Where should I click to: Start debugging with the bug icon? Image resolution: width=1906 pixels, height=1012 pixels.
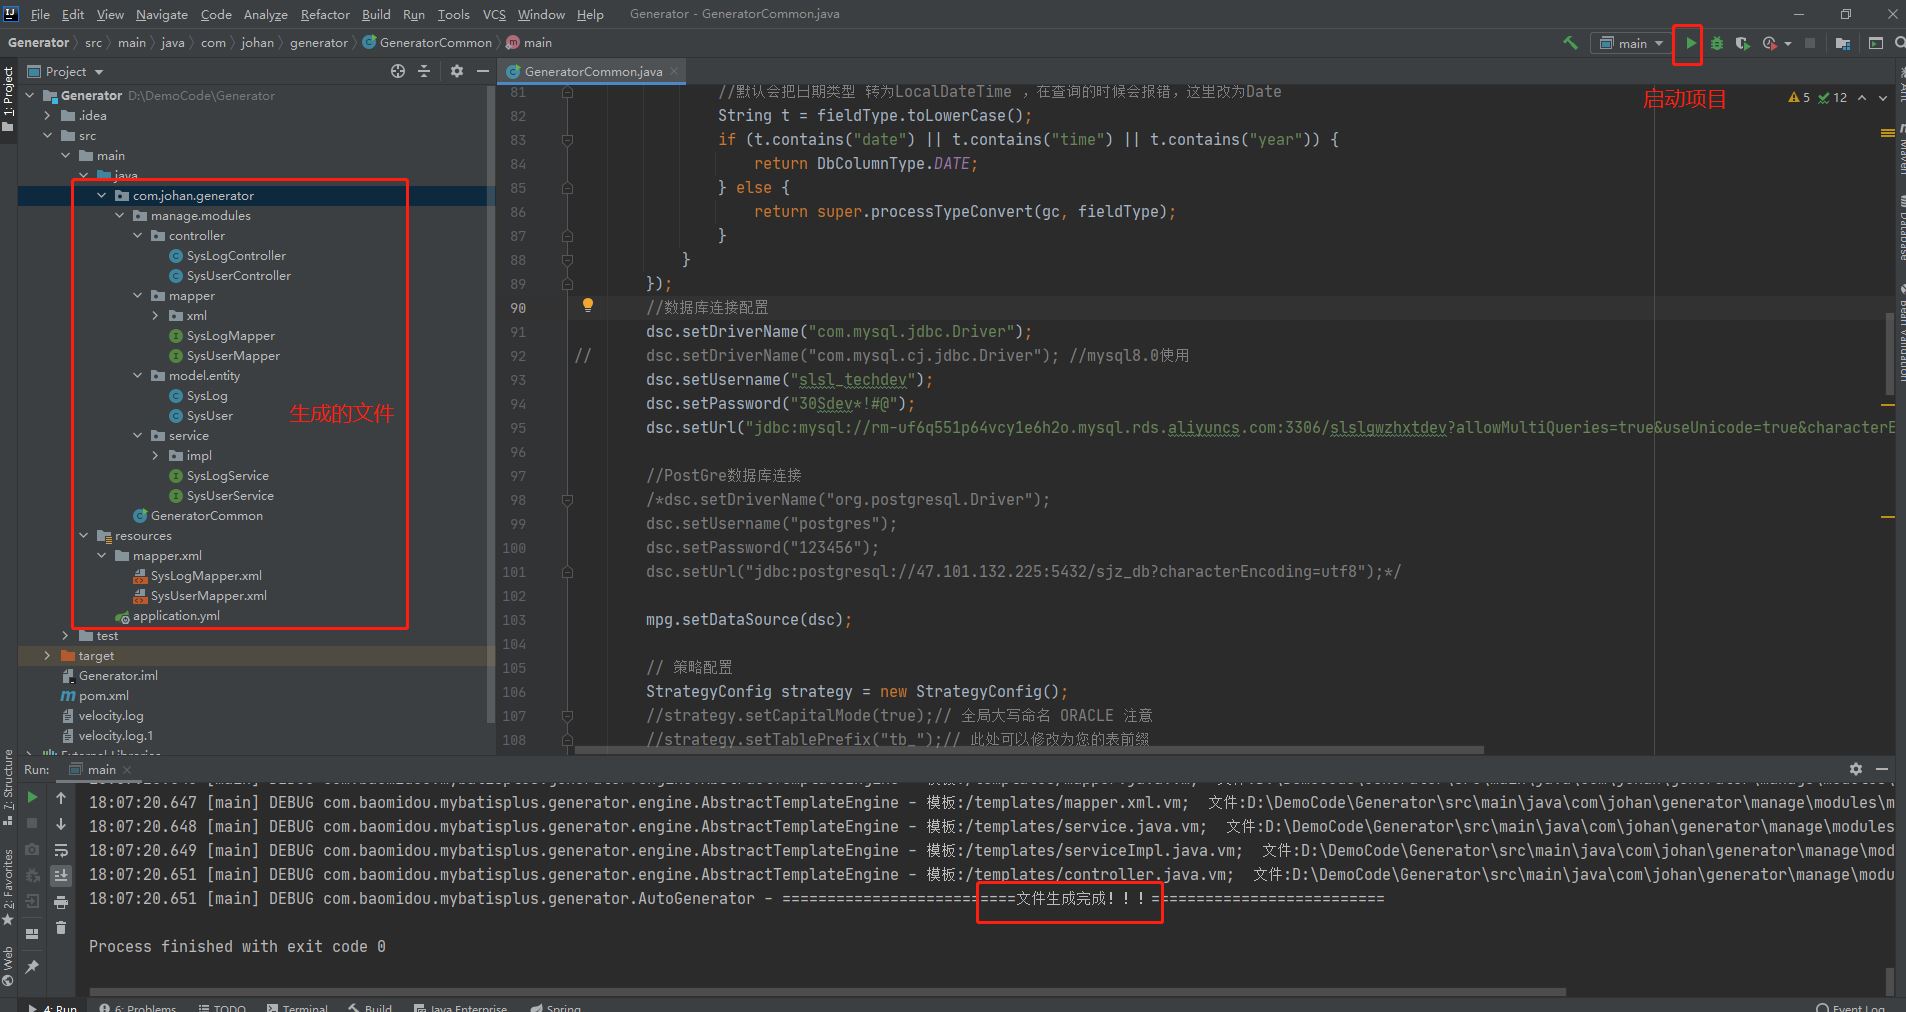click(1717, 43)
